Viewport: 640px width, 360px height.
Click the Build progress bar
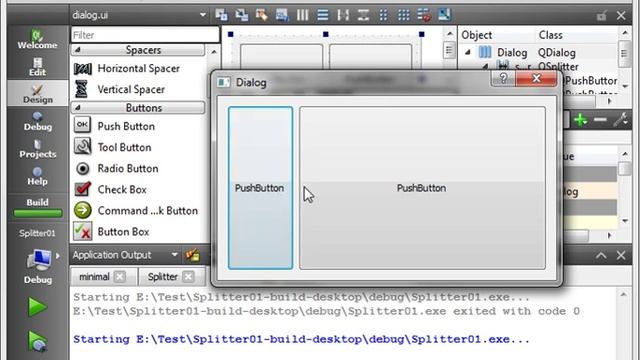pos(38,213)
